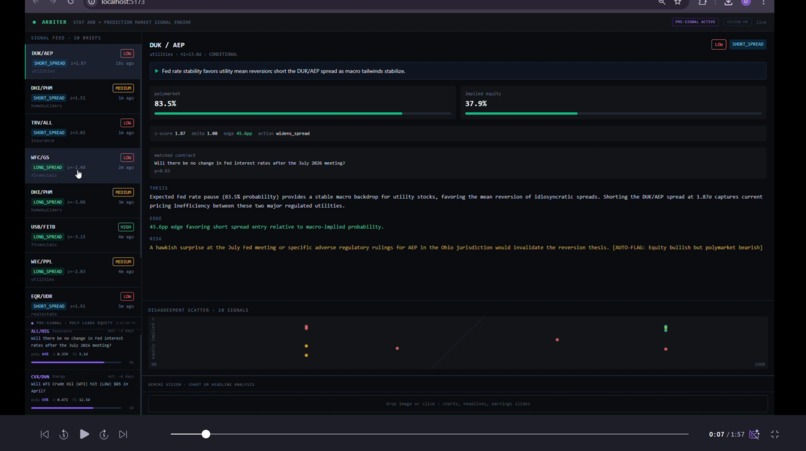Open the browser extensions puzzle icon
806x451 pixels.
pyautogui.click(x=702, y=3)
